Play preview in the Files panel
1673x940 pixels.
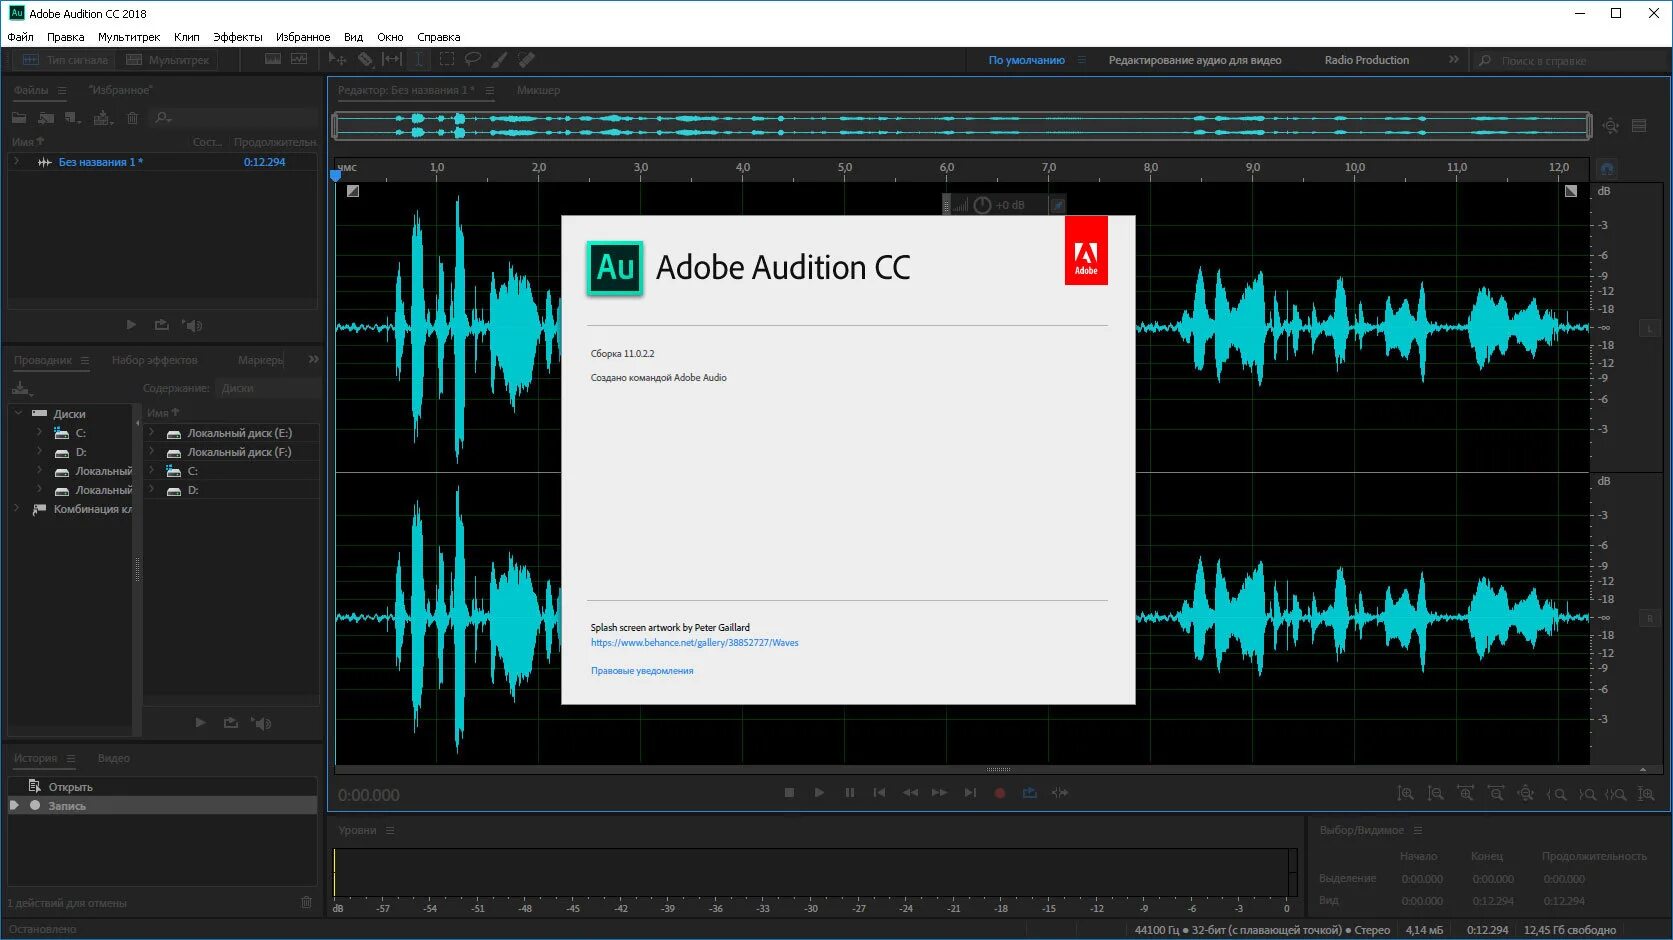pyautogui.click(x=131, y=325)
